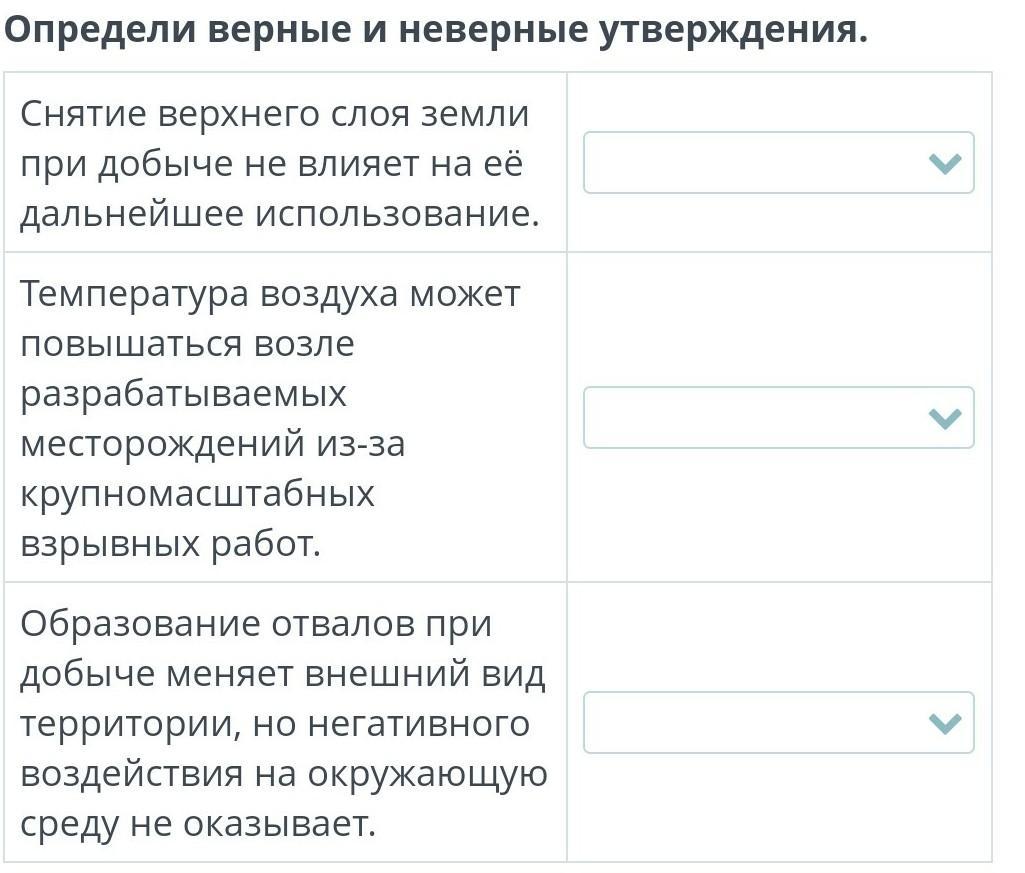The width and height of the screenshot is (1025, 873).
Task: Click the word 'разрабатываемых' in second statement
Action: (x=183, y=394)
